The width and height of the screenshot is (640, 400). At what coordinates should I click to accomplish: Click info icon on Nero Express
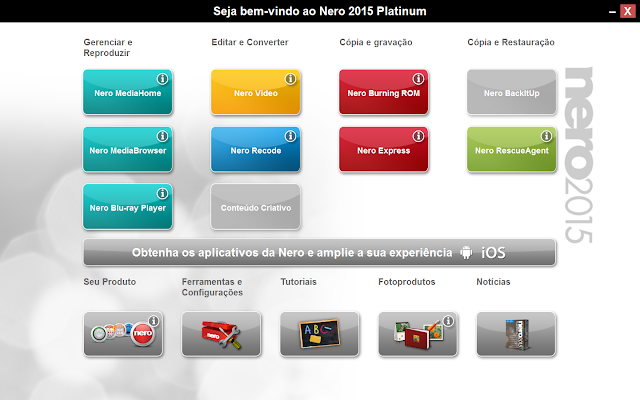pyautogui.click(x=418, y=136)
